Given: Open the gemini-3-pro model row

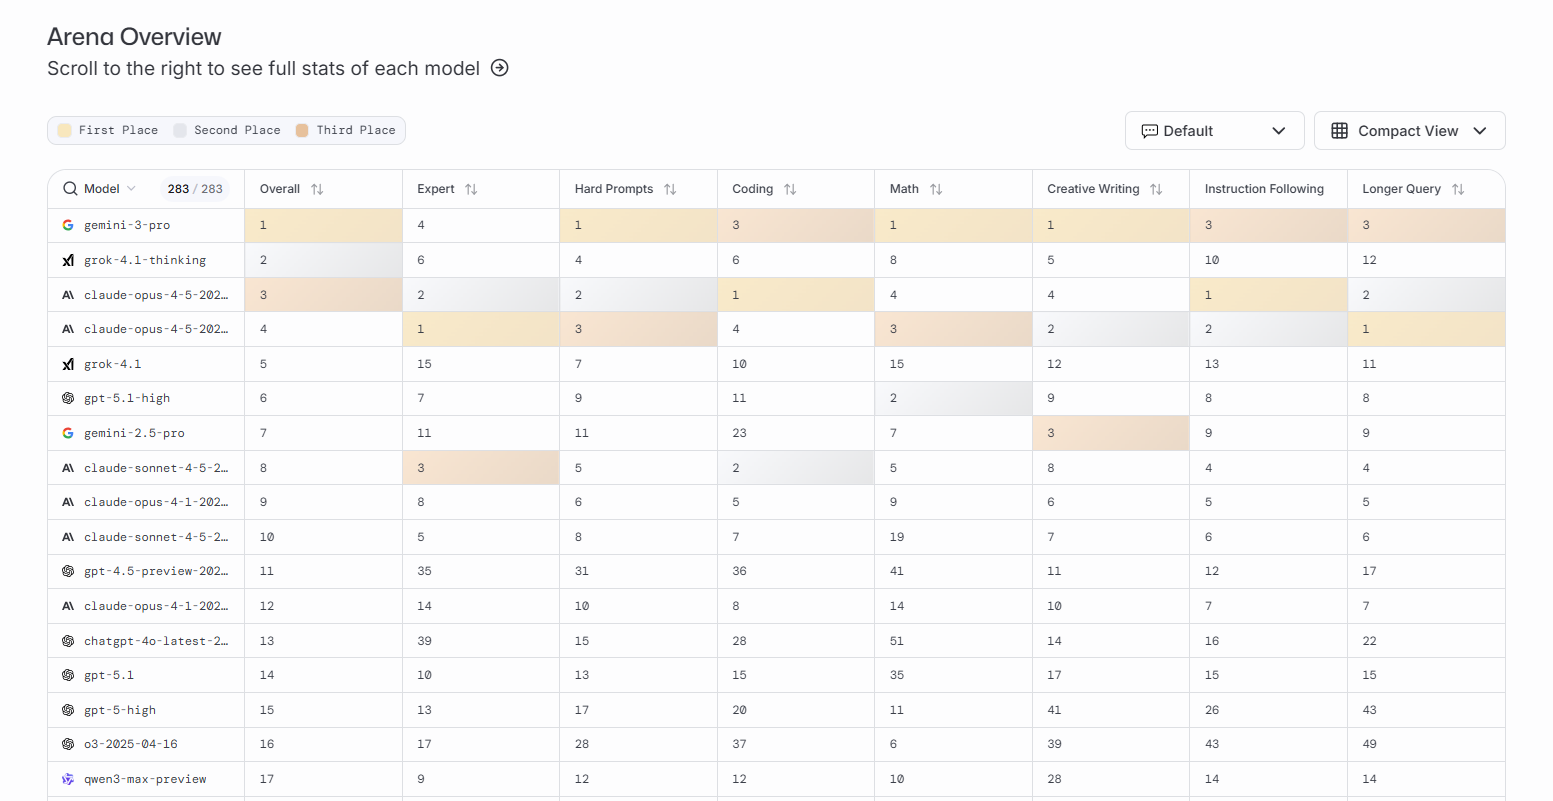Looking at the screenshot, I should pos(127,225).
